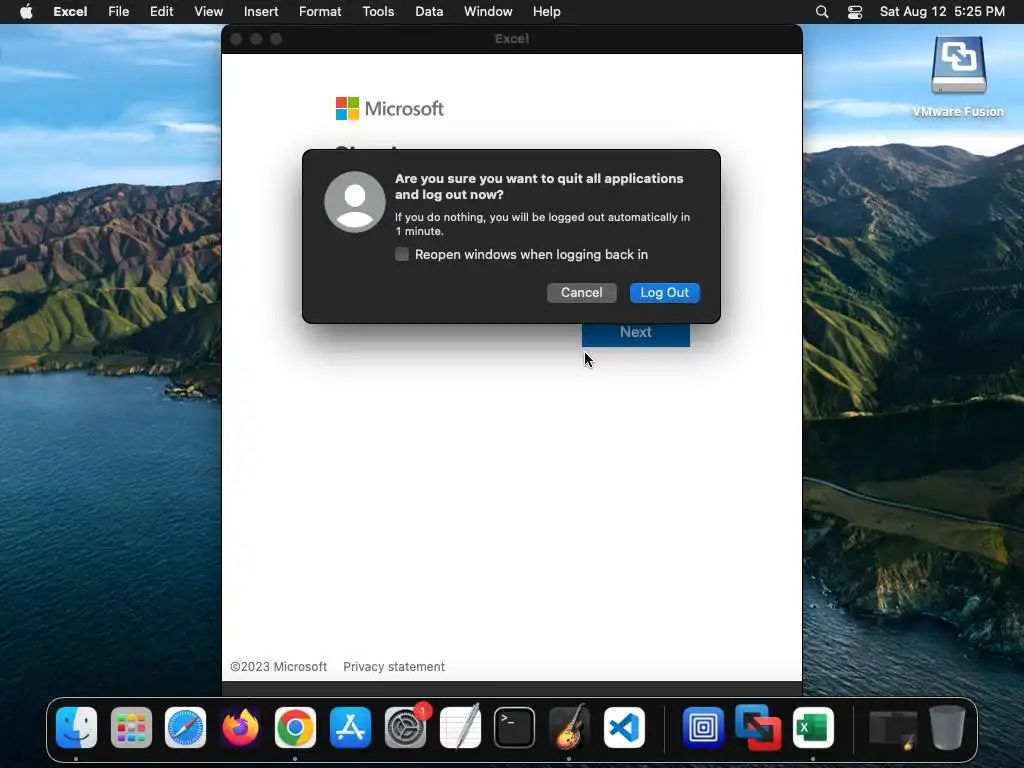Screen dimensions: 1024x768
Task: Click the date and time in menu bar
Action: pos(942,12)
